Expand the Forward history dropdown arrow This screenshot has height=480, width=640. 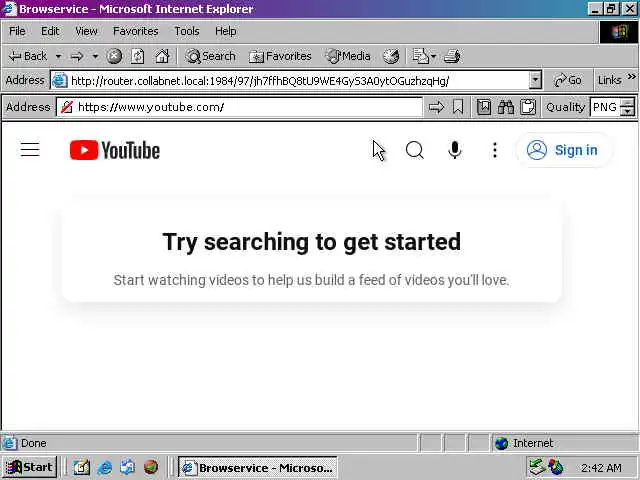point(95,56)
